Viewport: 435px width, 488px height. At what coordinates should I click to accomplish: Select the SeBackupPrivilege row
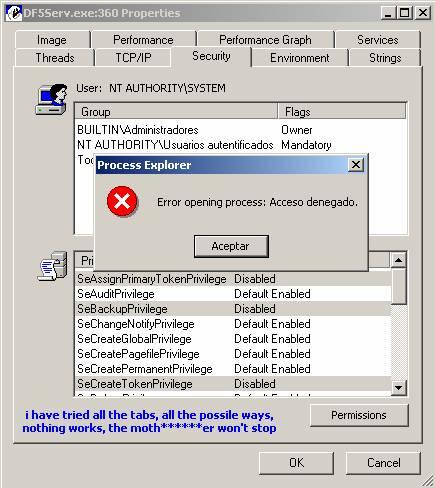coord(233,309)
